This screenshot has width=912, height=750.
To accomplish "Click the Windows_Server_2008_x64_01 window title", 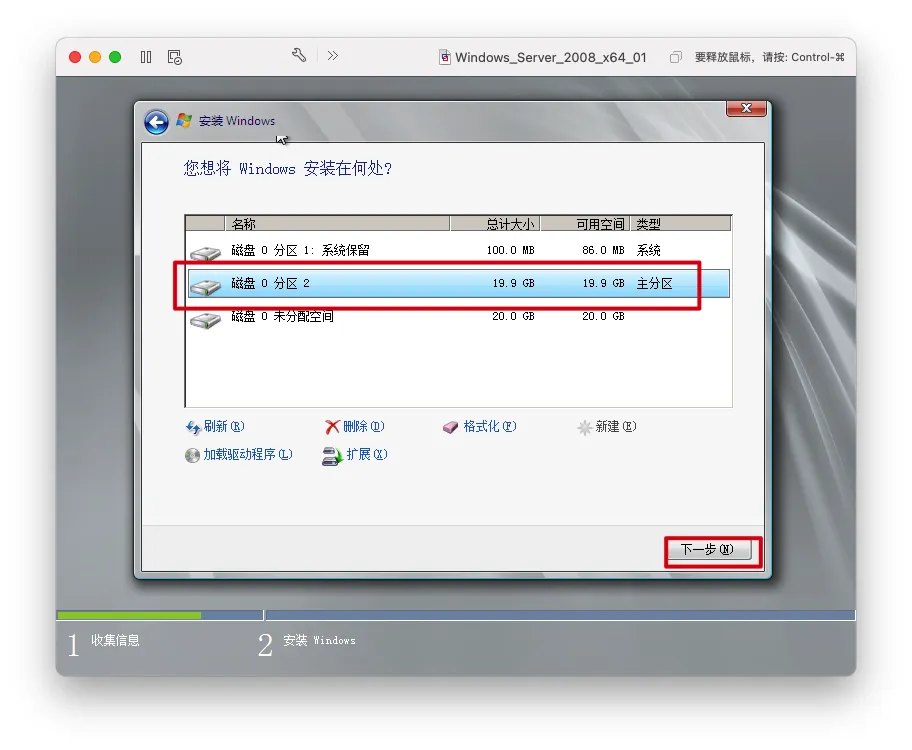I will coord(551,57).
